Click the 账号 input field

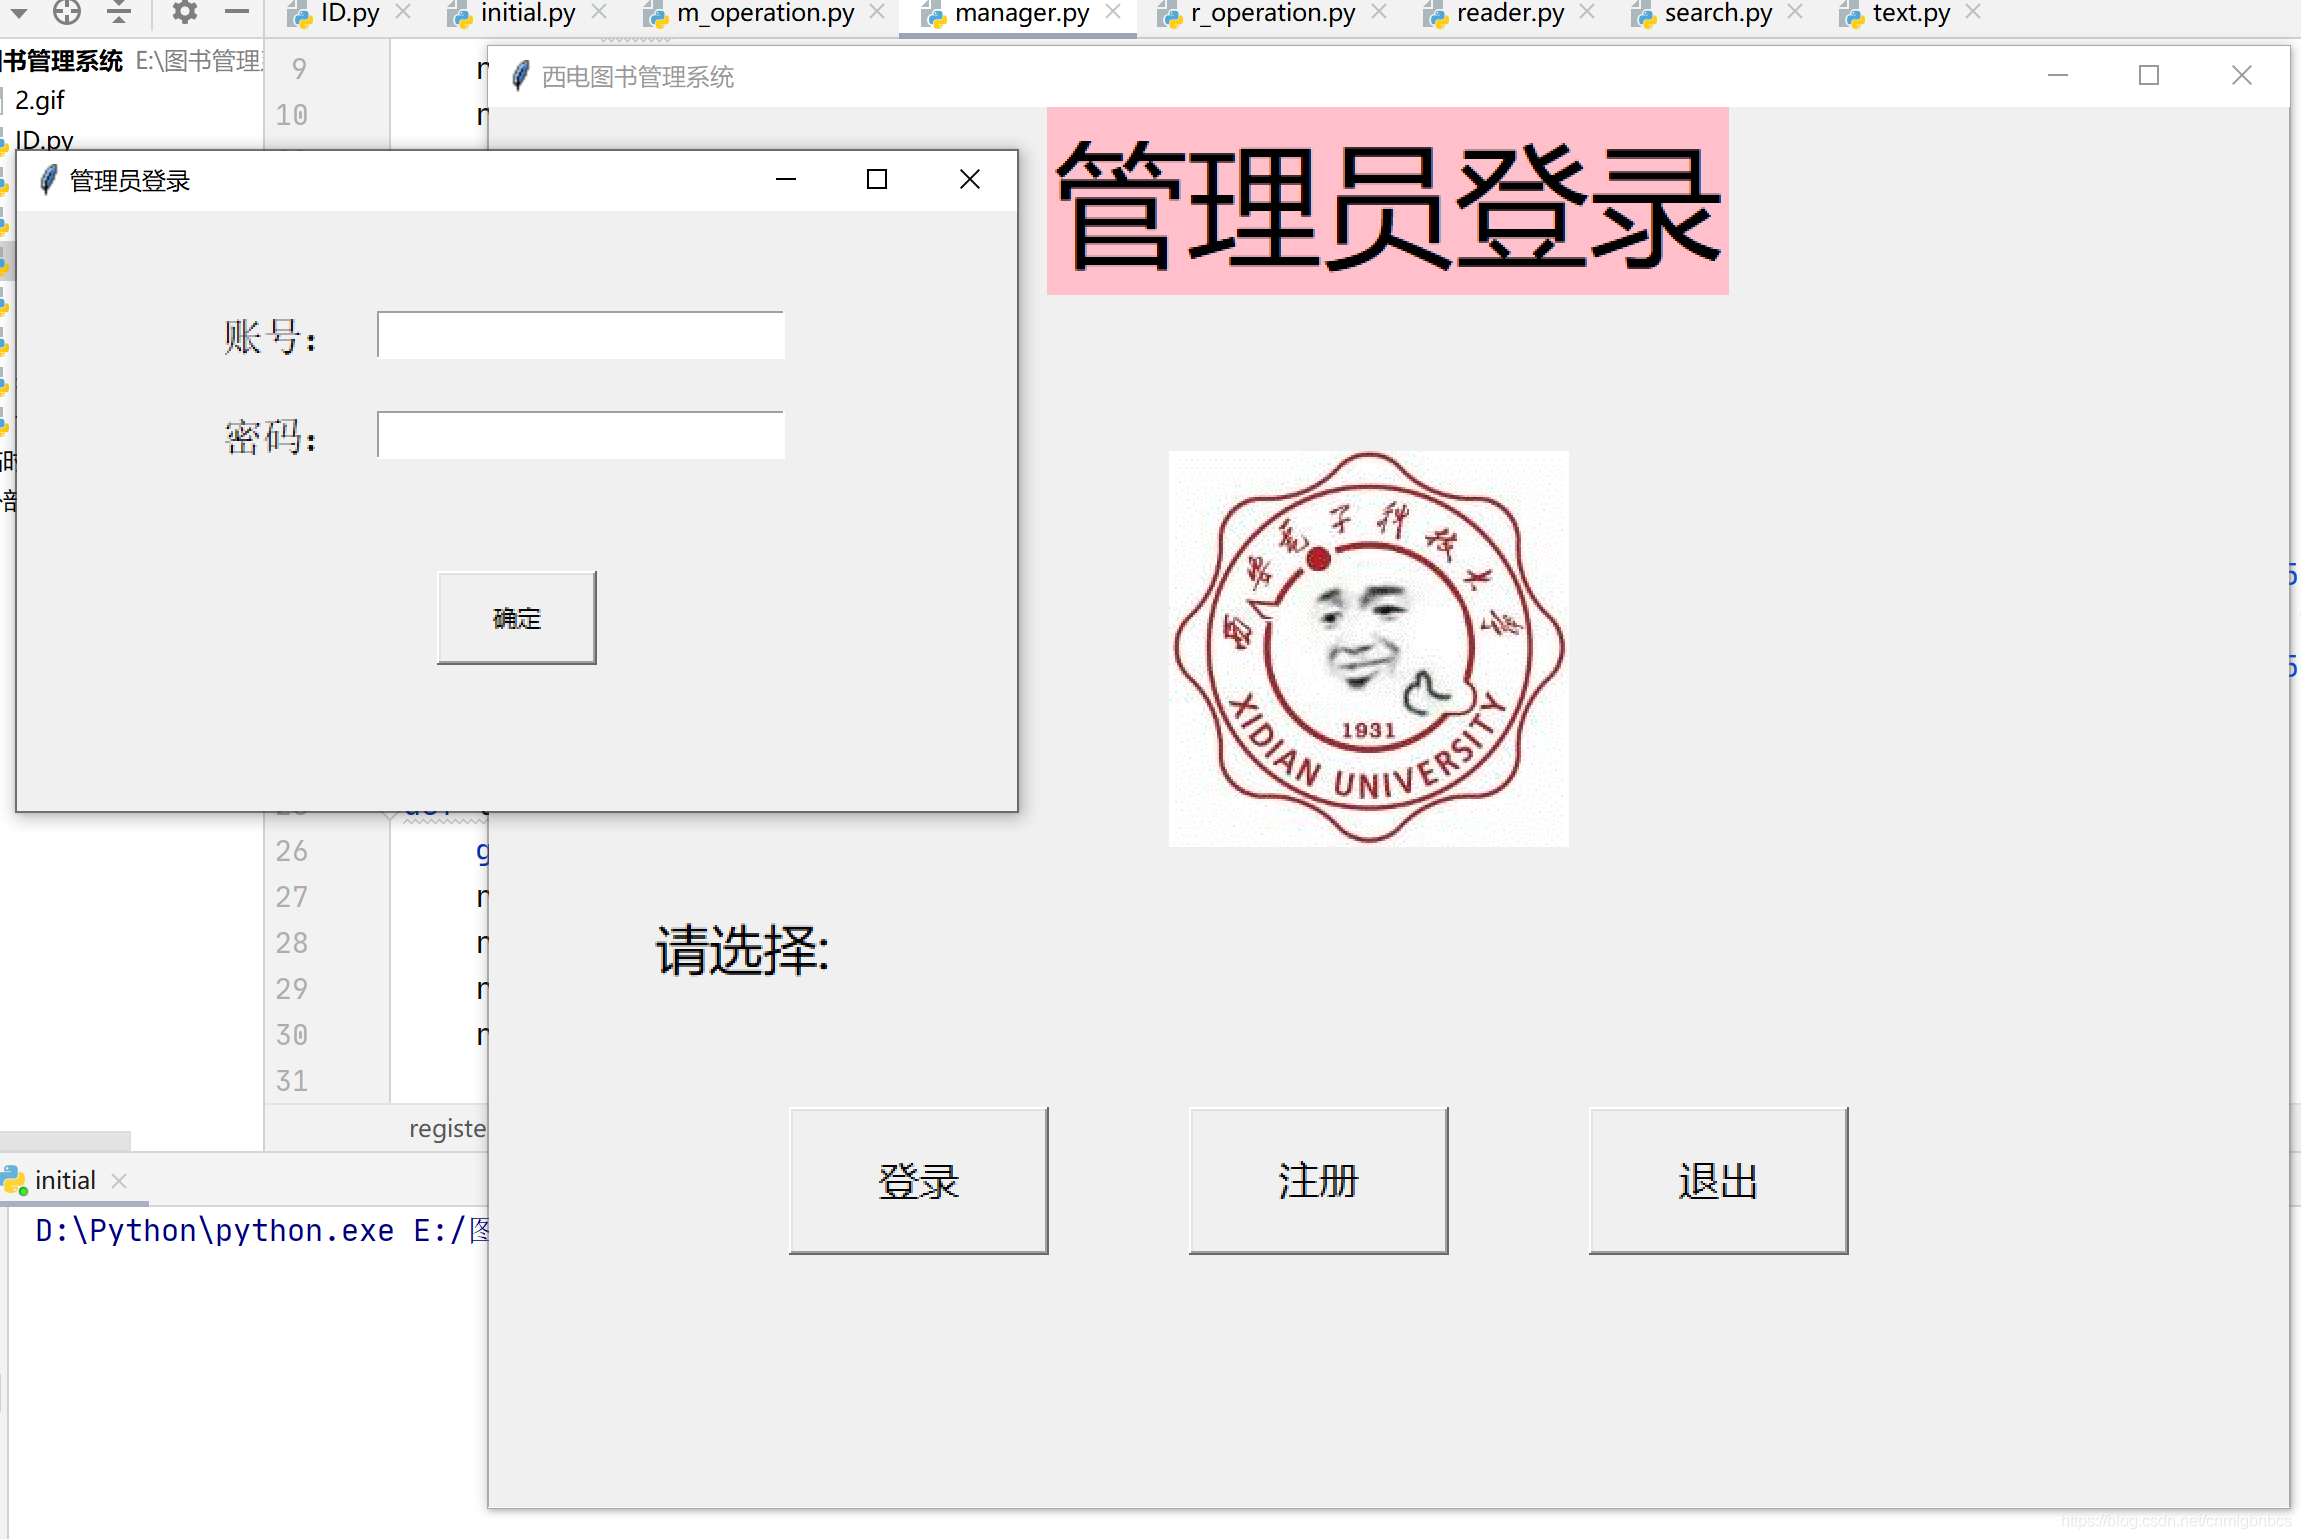point(580,335)
